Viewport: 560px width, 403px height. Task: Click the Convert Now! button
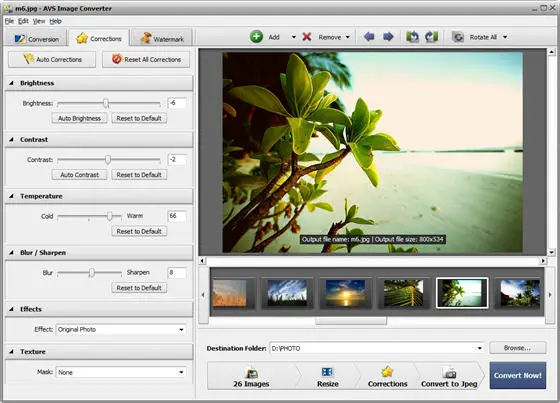[x=518, y=375]
